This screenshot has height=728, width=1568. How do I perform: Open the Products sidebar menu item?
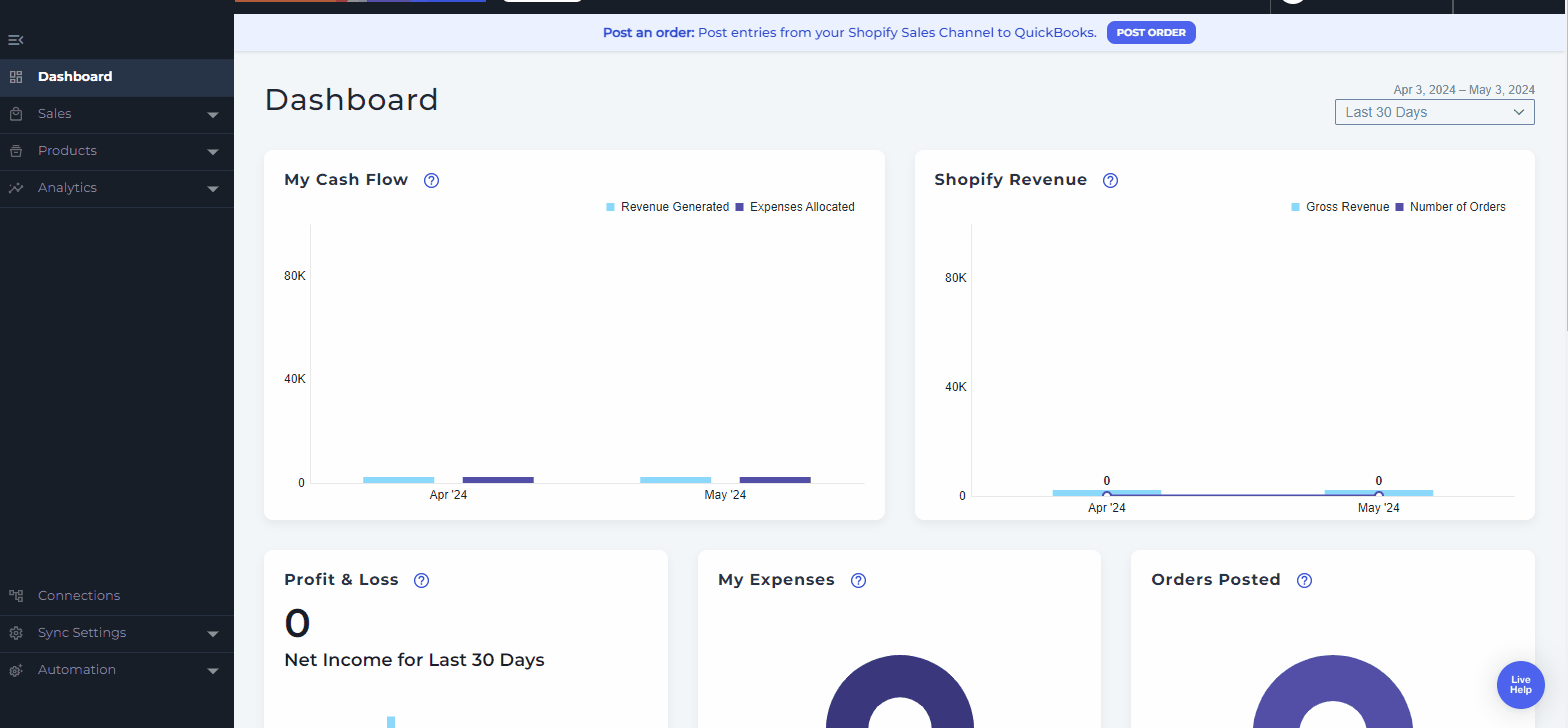click(x=67, y=151)
